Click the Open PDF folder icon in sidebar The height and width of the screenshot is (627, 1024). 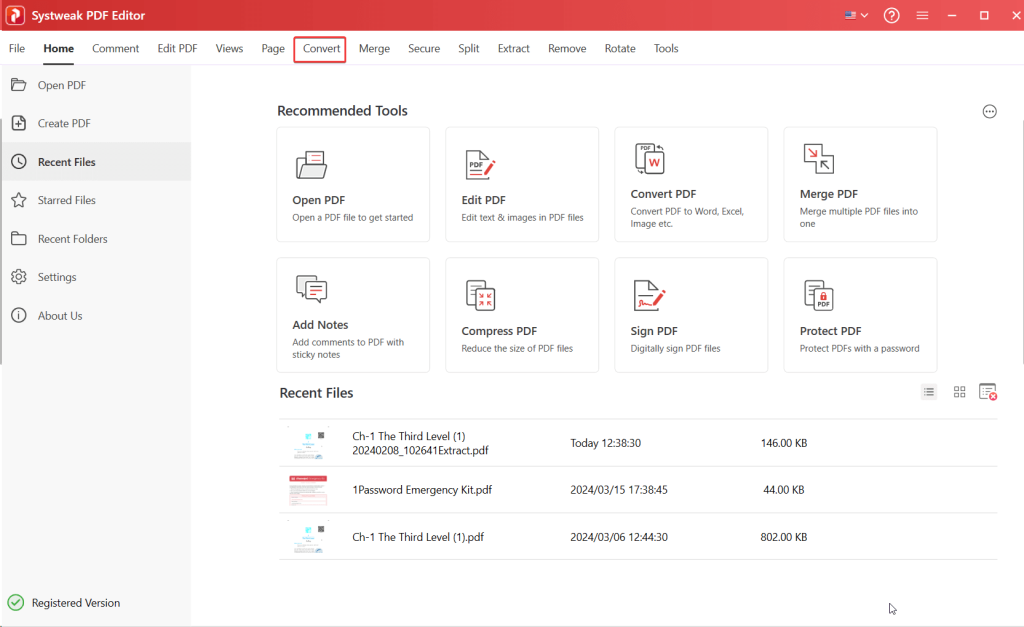click(x=19, y=85)
